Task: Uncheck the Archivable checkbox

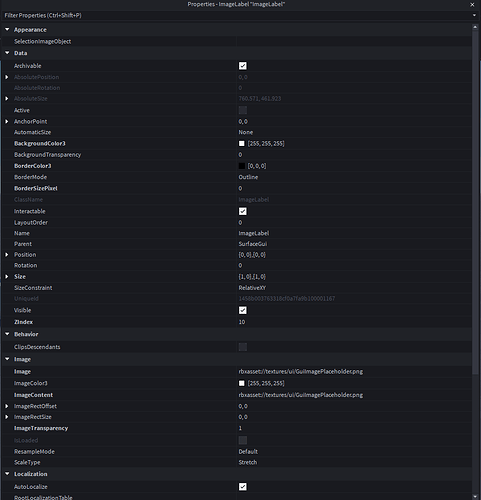Action: (243, 66)
